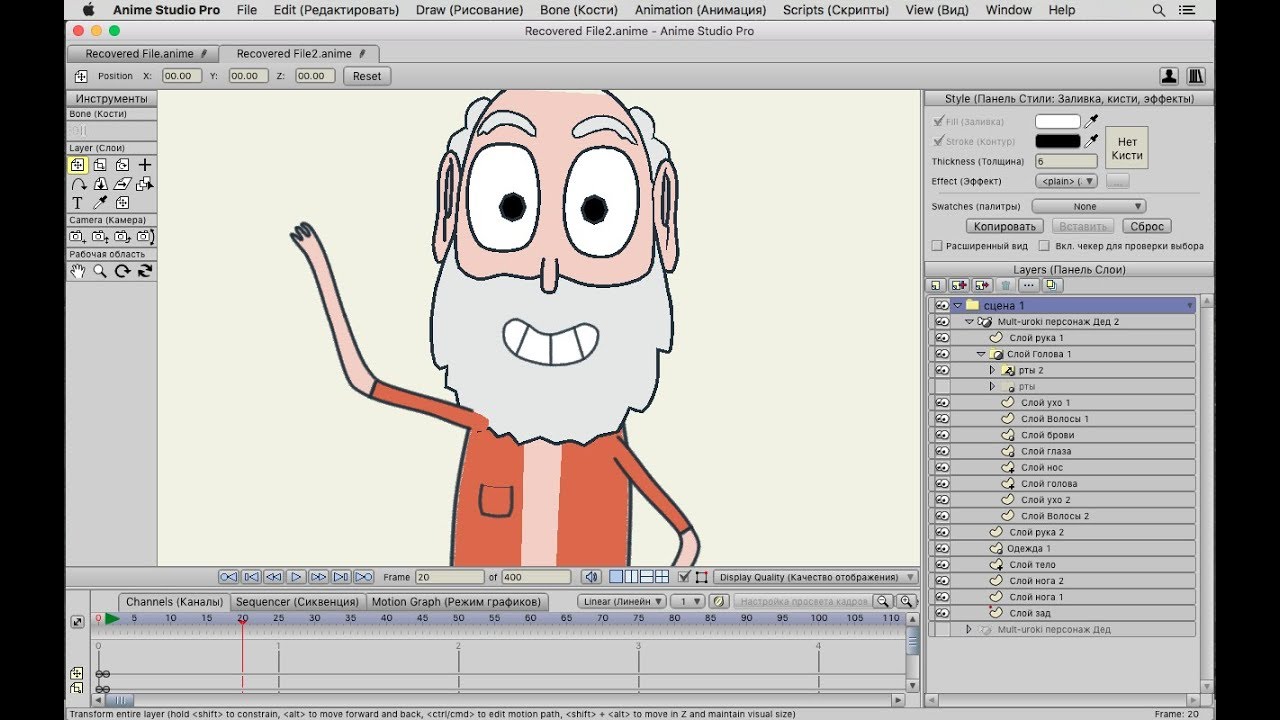
Task: Open the Linear interpolation dropdown
Action: click(x=622, y=601)
